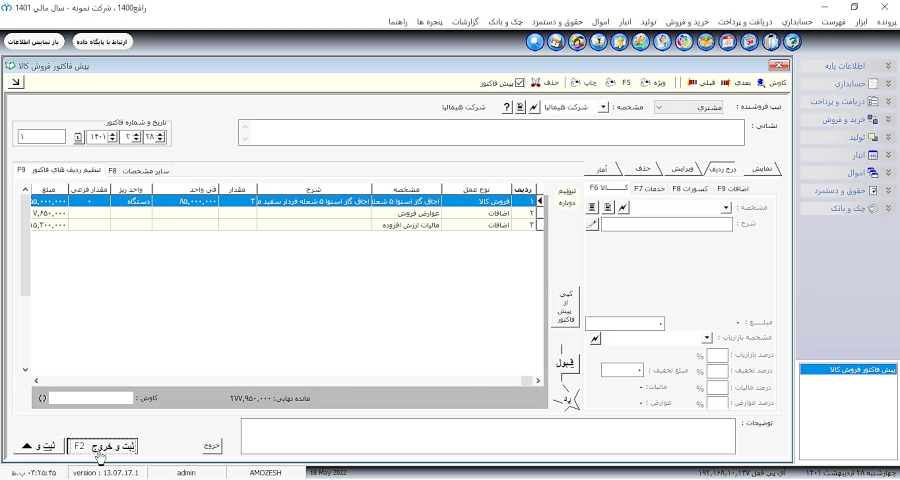
Task: Click the خروج button
Action: [x=212, y=446]
